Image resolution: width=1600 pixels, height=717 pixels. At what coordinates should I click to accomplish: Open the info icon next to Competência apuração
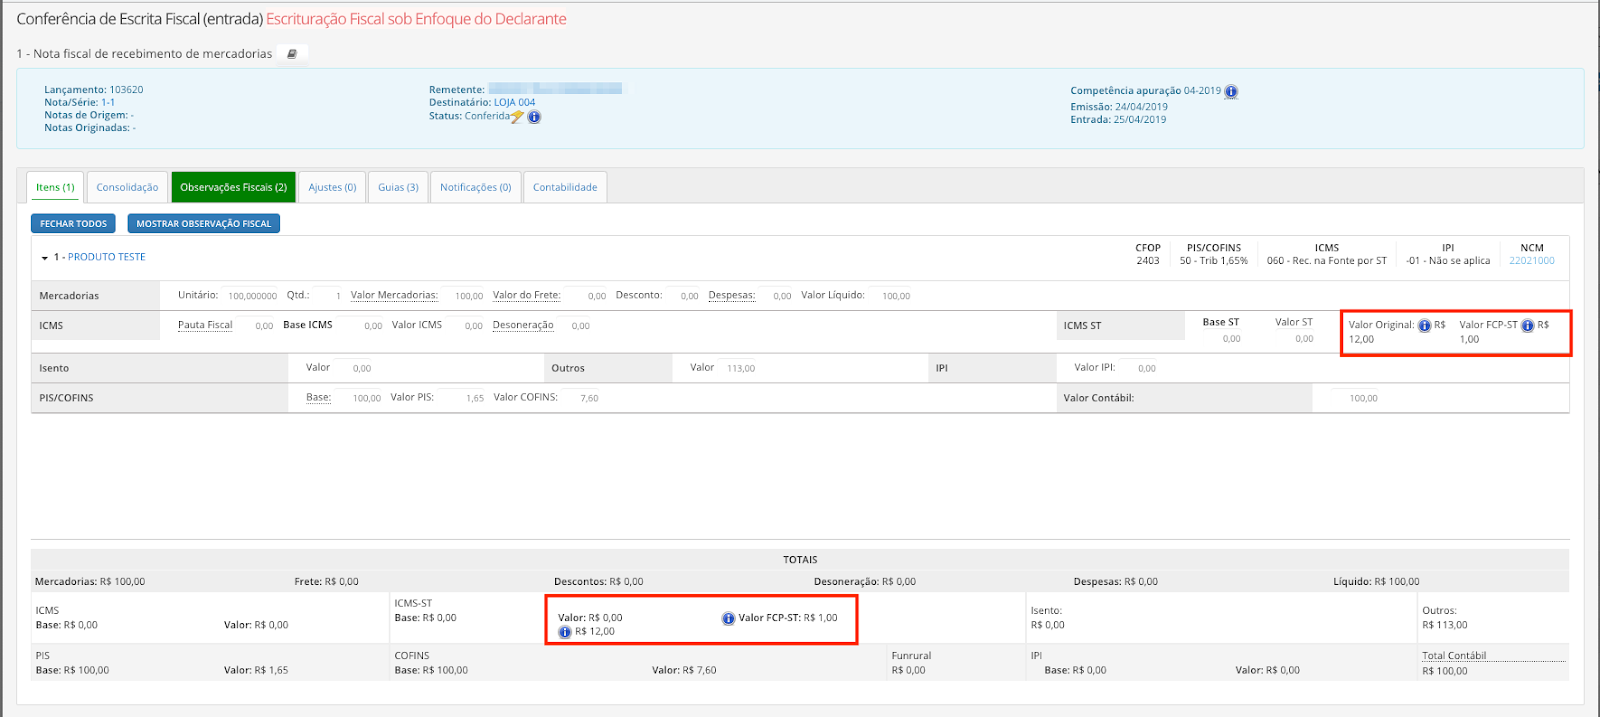[1231, 91]
